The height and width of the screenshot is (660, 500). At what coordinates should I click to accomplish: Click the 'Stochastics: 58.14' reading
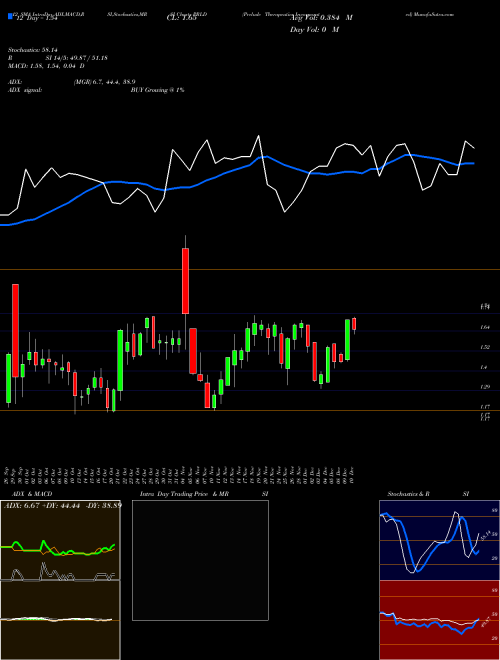(33, 50)
